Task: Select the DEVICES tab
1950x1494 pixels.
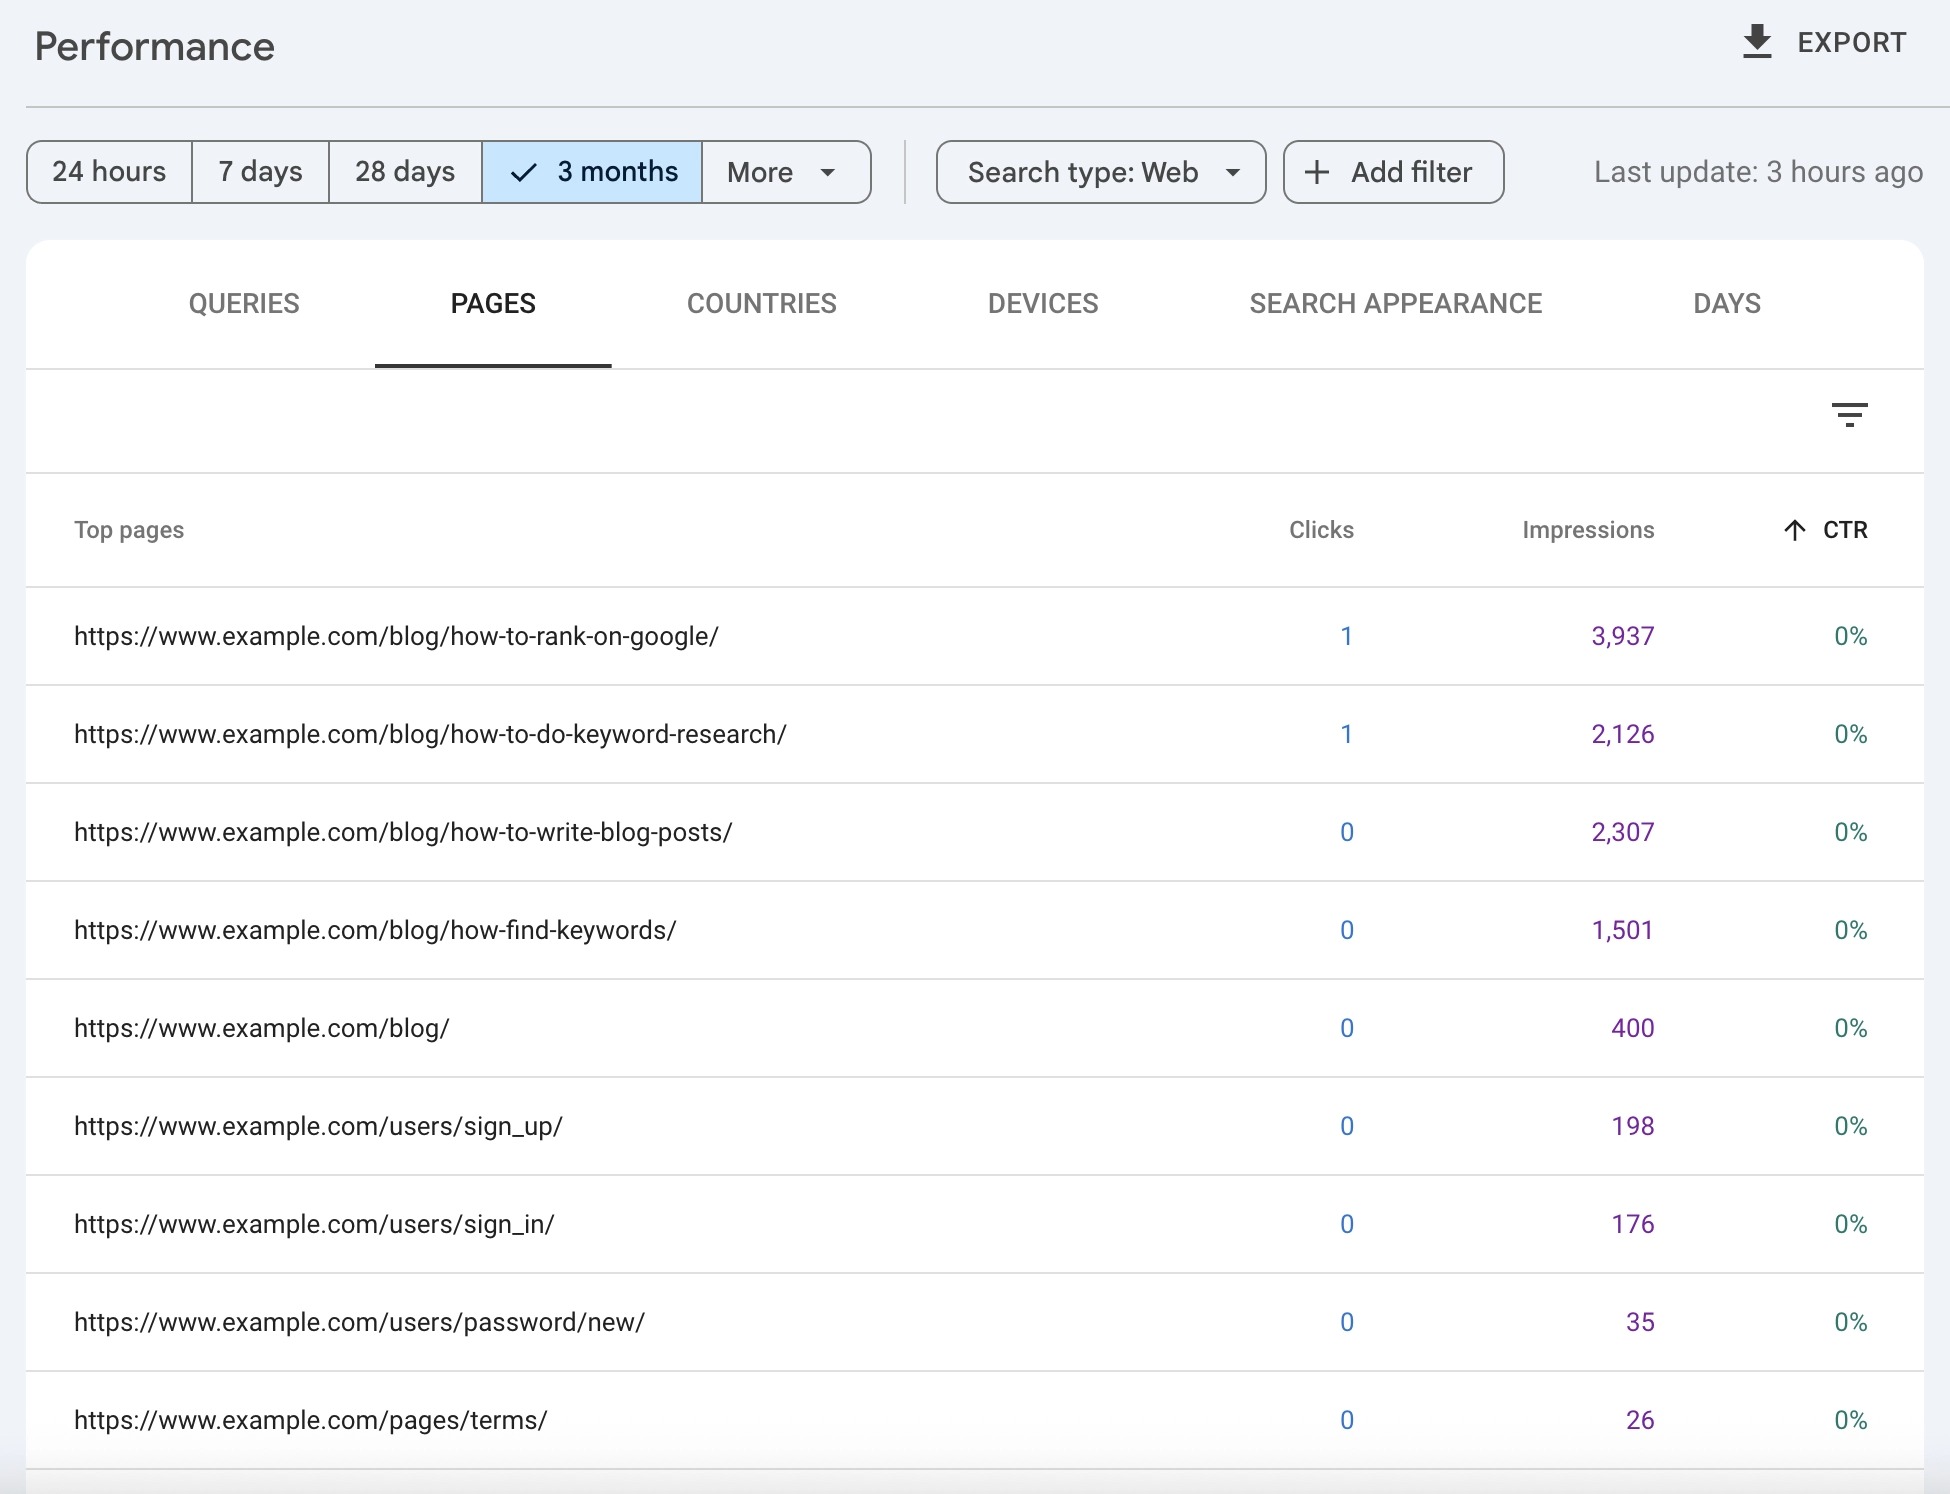Action: (1042, 303)
